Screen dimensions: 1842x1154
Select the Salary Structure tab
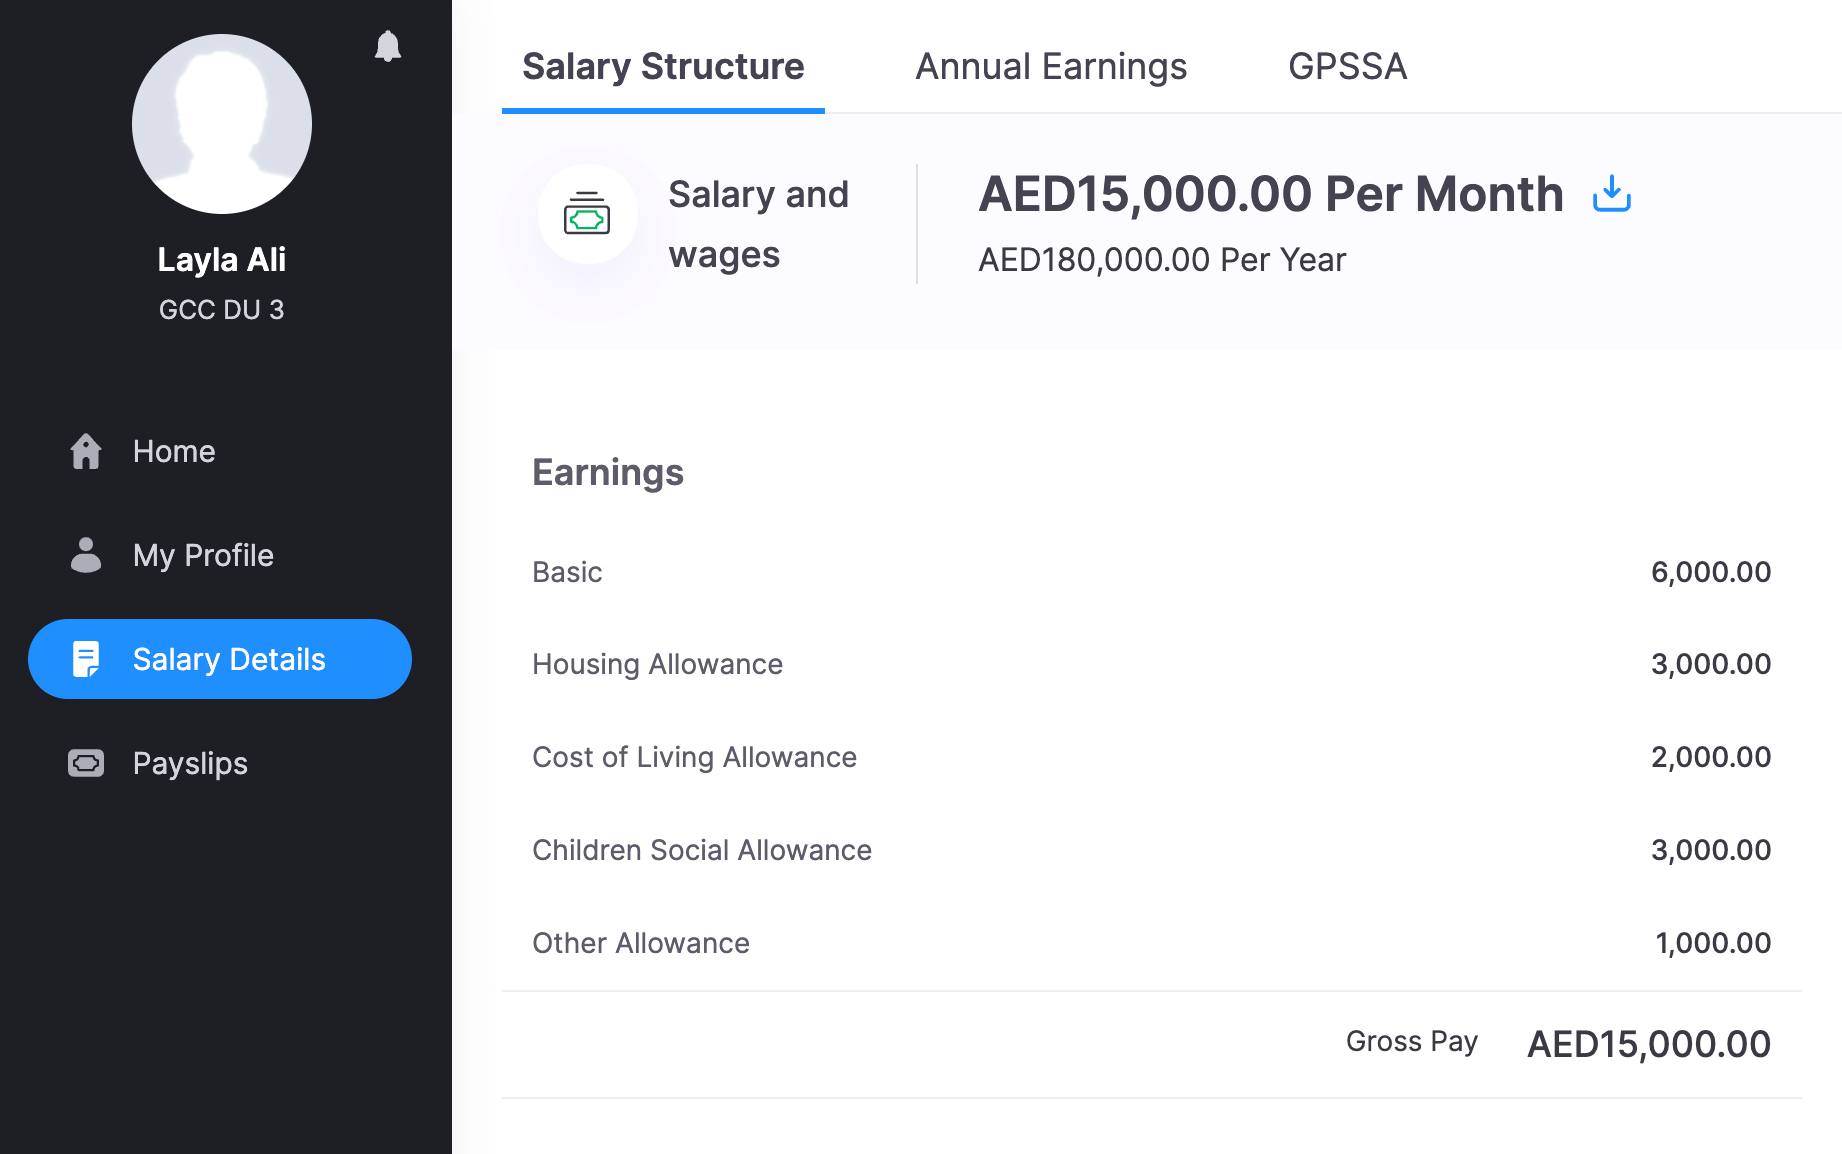[663, 66]
